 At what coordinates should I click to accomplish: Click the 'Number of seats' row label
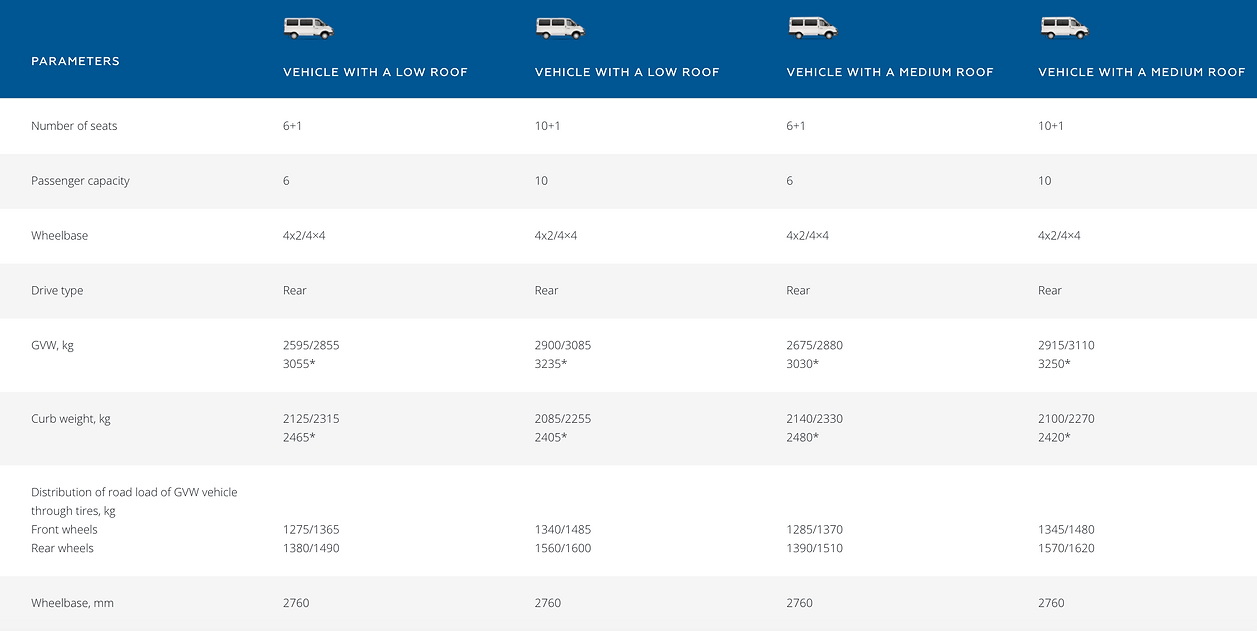[74, 126]
